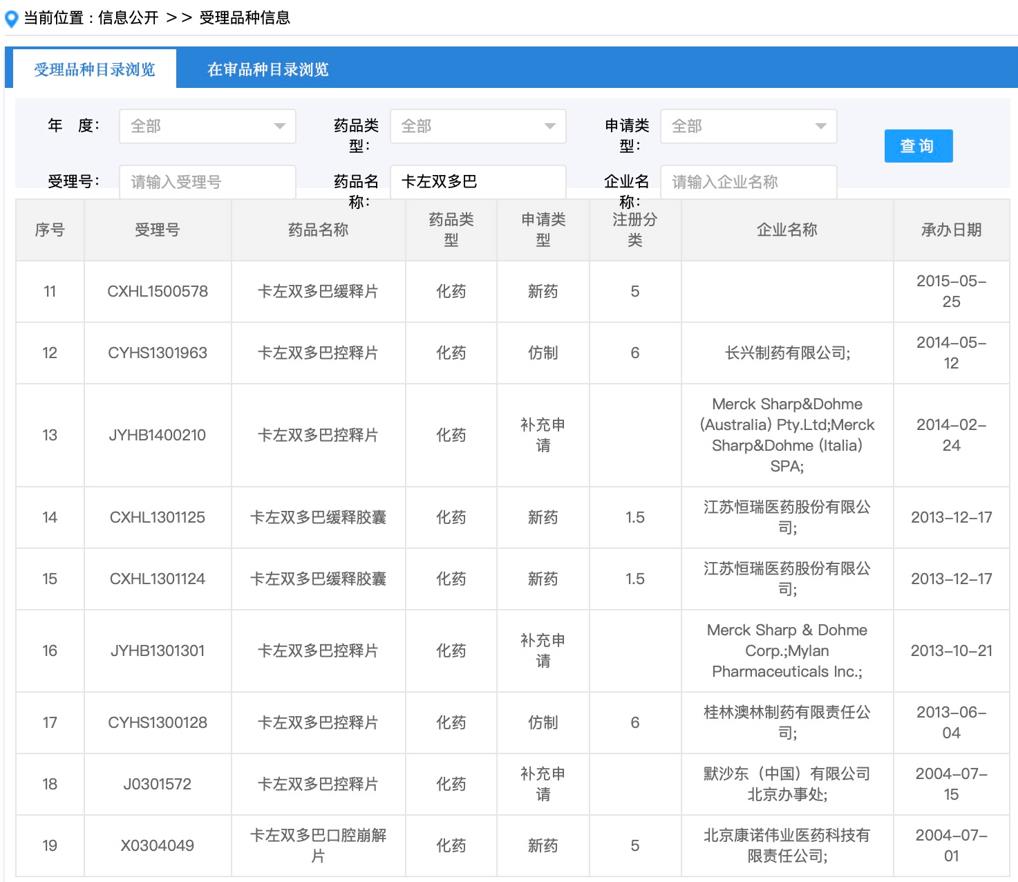This screenshot has height=882, width=1018.
Task: Click drug name 卡左双多巴口腔崩解片
Action: [x=318, y=846]
